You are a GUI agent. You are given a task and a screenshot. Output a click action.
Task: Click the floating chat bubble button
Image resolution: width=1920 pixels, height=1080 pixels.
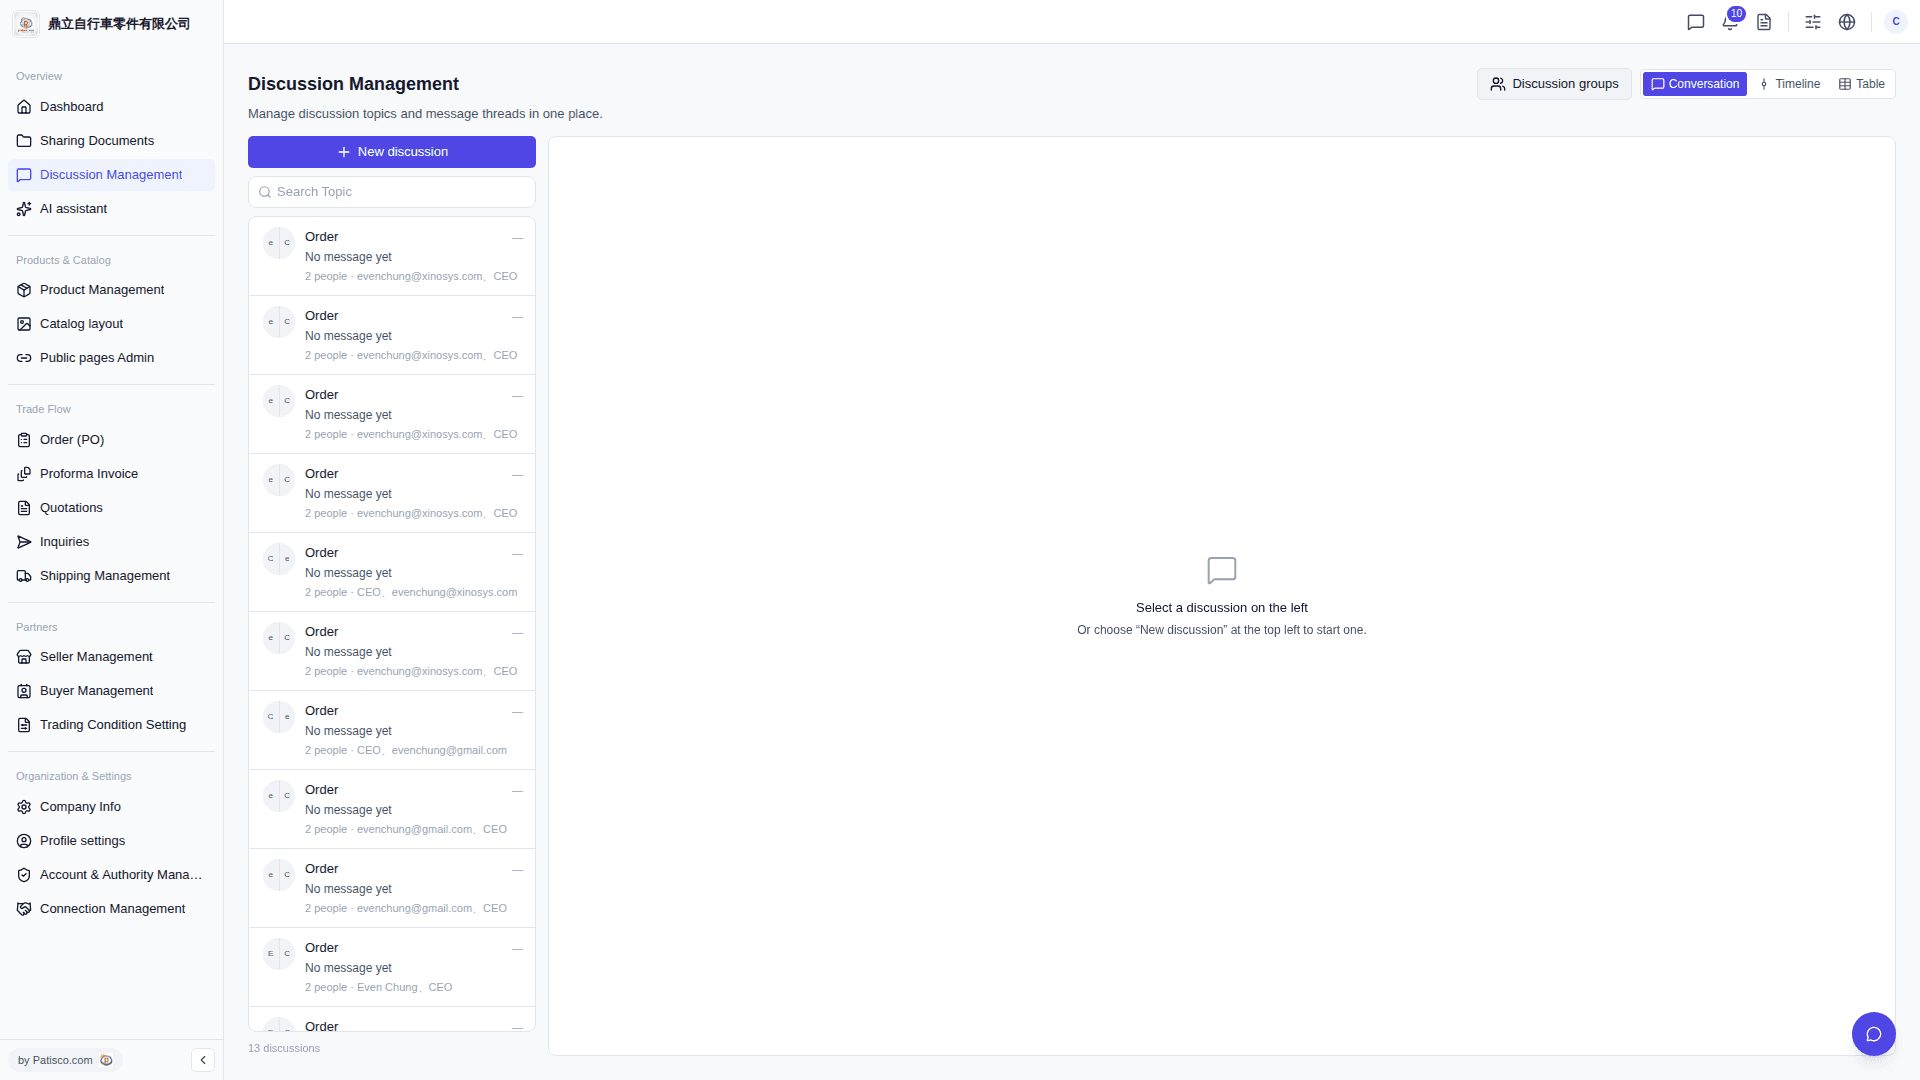[x=1874, y=1034]
